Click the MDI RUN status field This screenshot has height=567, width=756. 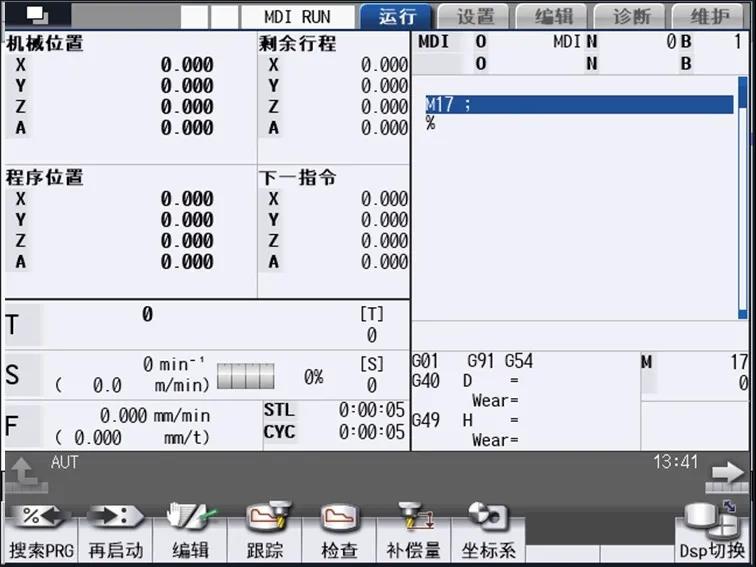[297, 17]
